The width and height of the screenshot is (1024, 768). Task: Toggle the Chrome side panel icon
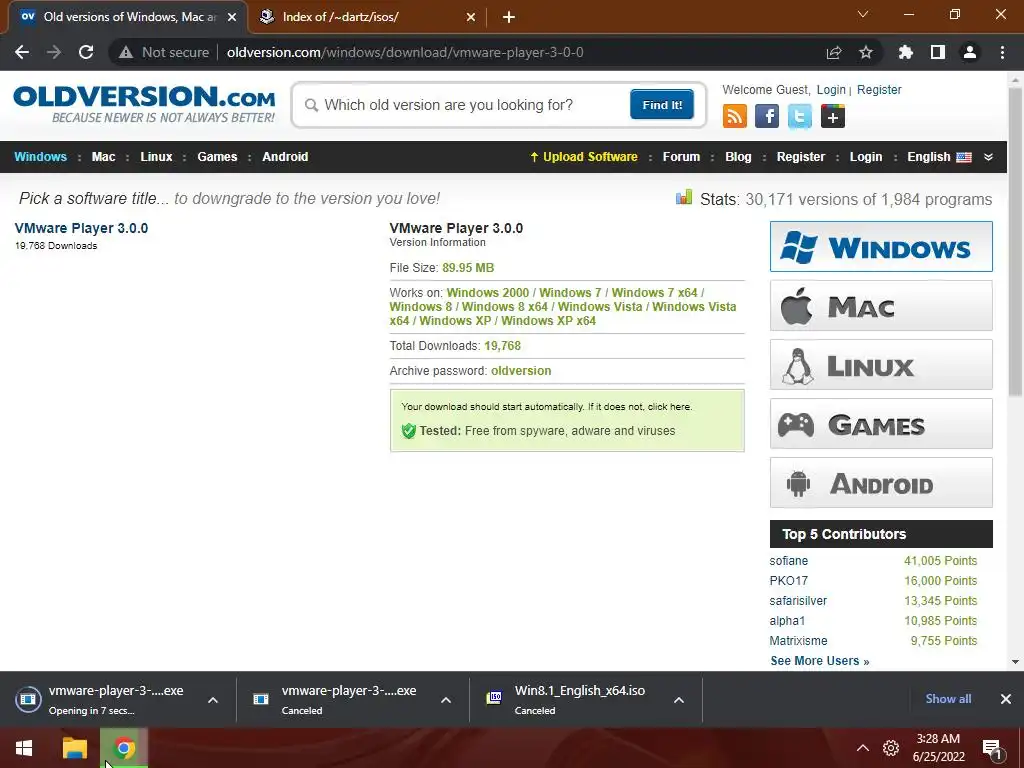[938, 52]
